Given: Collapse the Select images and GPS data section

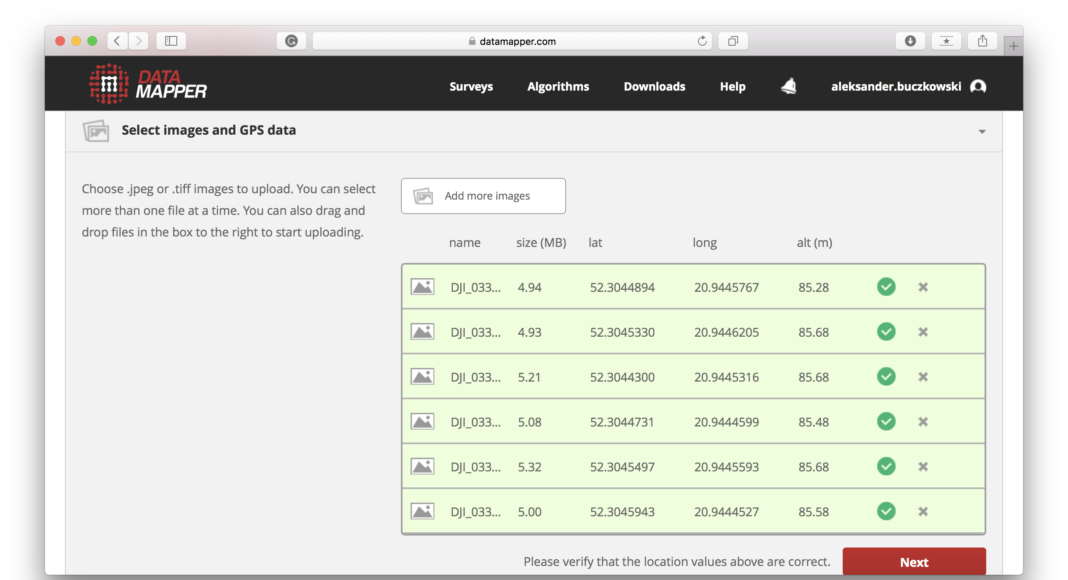Looking at the screenshot, I should coord(981,132).
